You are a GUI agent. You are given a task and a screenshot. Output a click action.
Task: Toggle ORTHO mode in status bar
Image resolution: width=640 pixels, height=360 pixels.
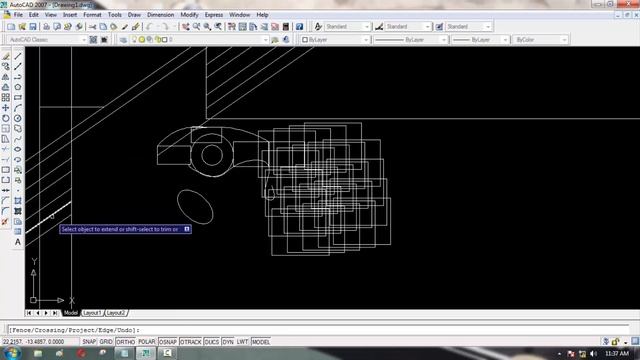pyautogui.click(x=125, y=342)
